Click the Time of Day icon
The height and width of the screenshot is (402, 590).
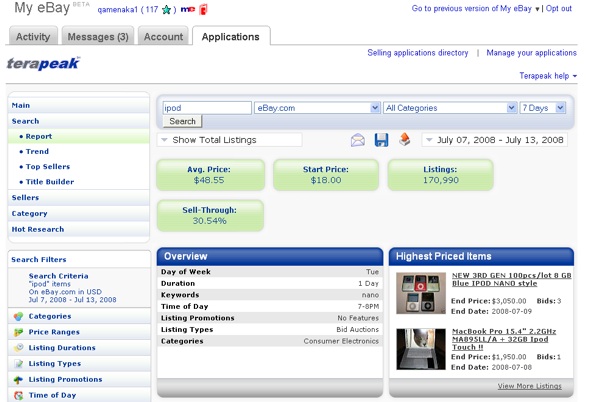coord(18,395)
